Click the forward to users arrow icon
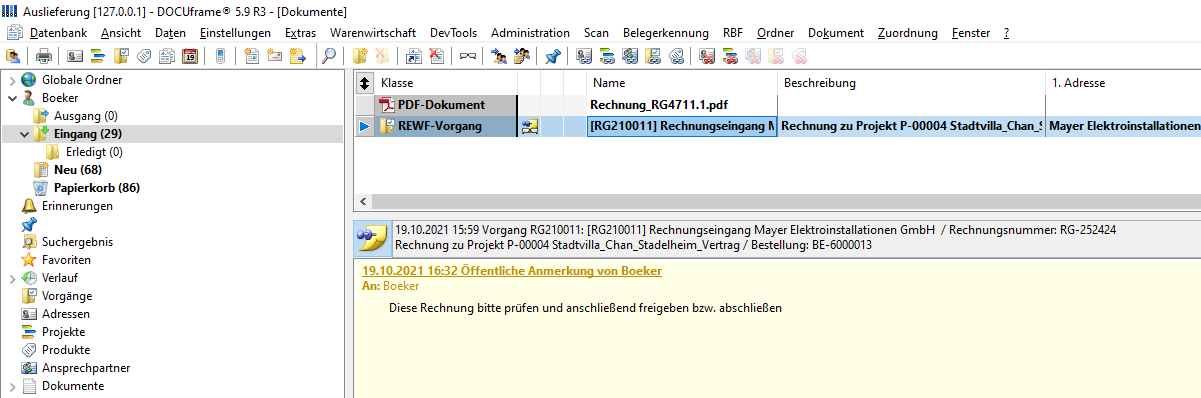The height and width of the screenshot is (398, 1201). (498, 57)
